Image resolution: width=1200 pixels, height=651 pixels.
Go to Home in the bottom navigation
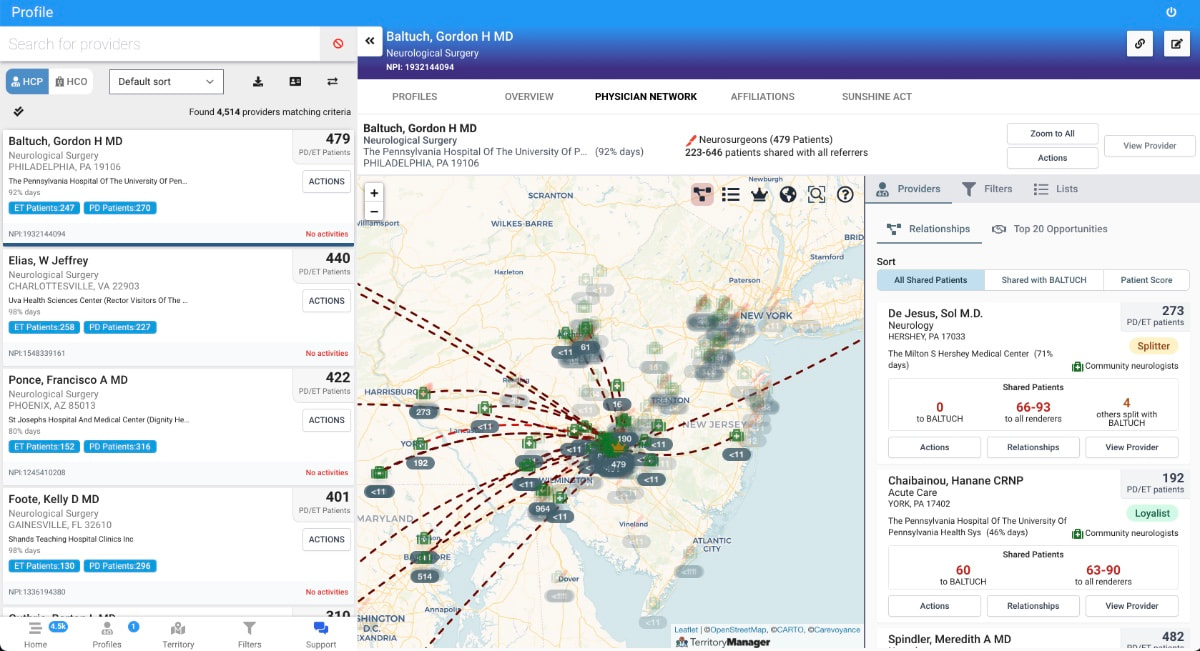[x=36, y=634]
